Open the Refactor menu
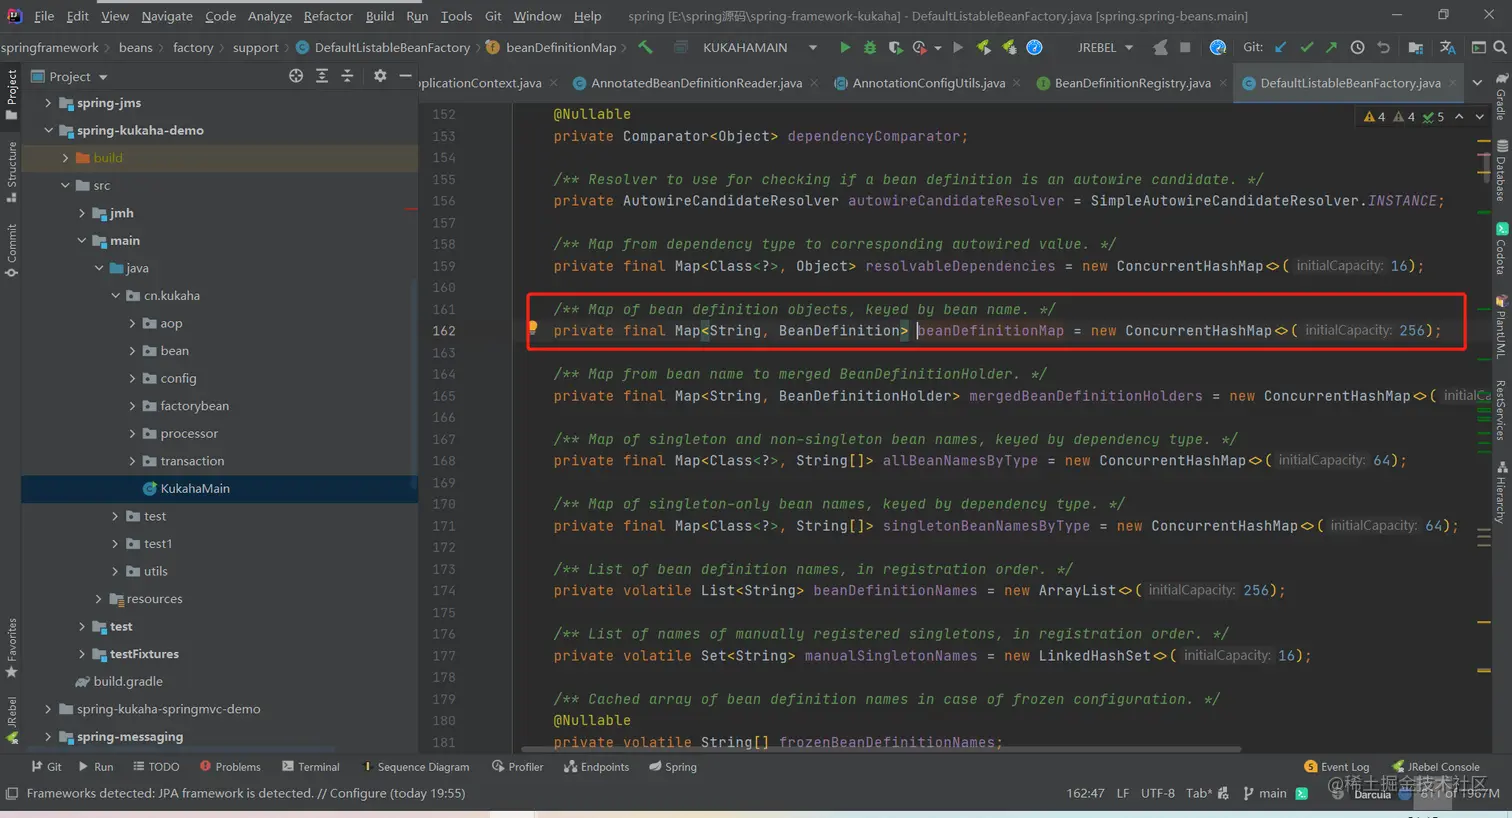Screen dimensions: 1512x818 click(x=327, y=16)
